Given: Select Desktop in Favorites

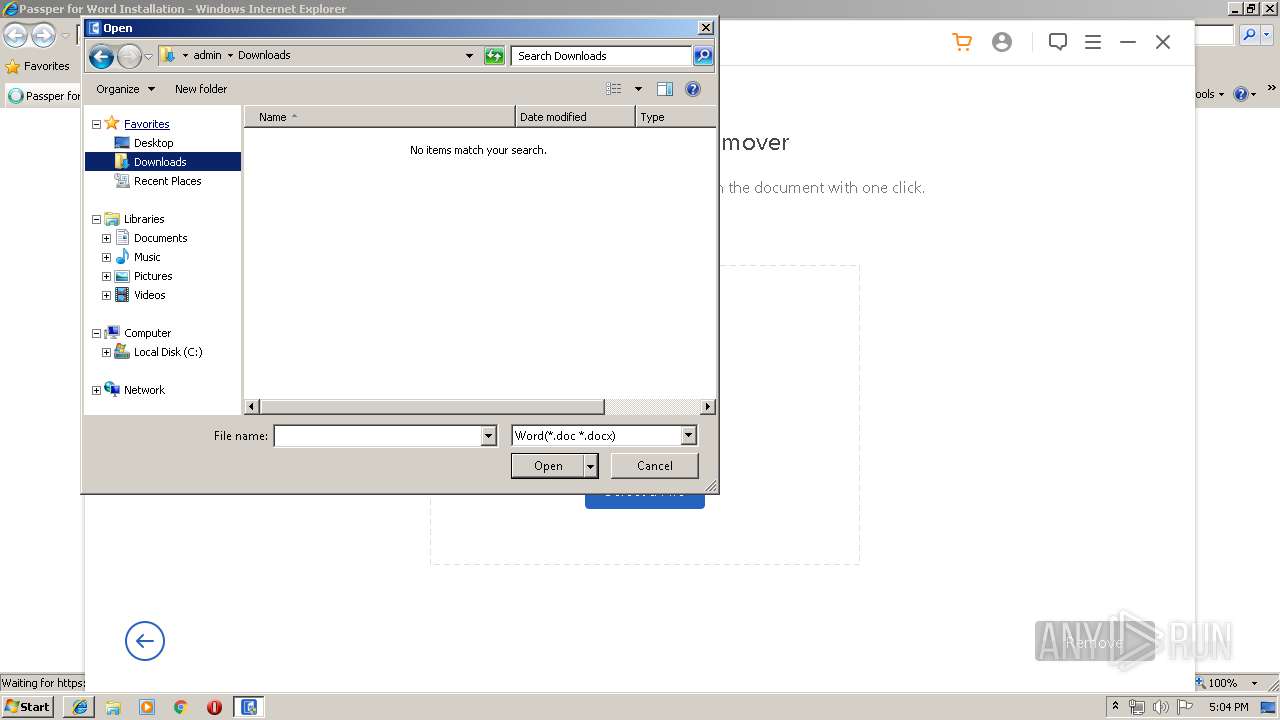Looking at the screenshot, I should [153, 143].
